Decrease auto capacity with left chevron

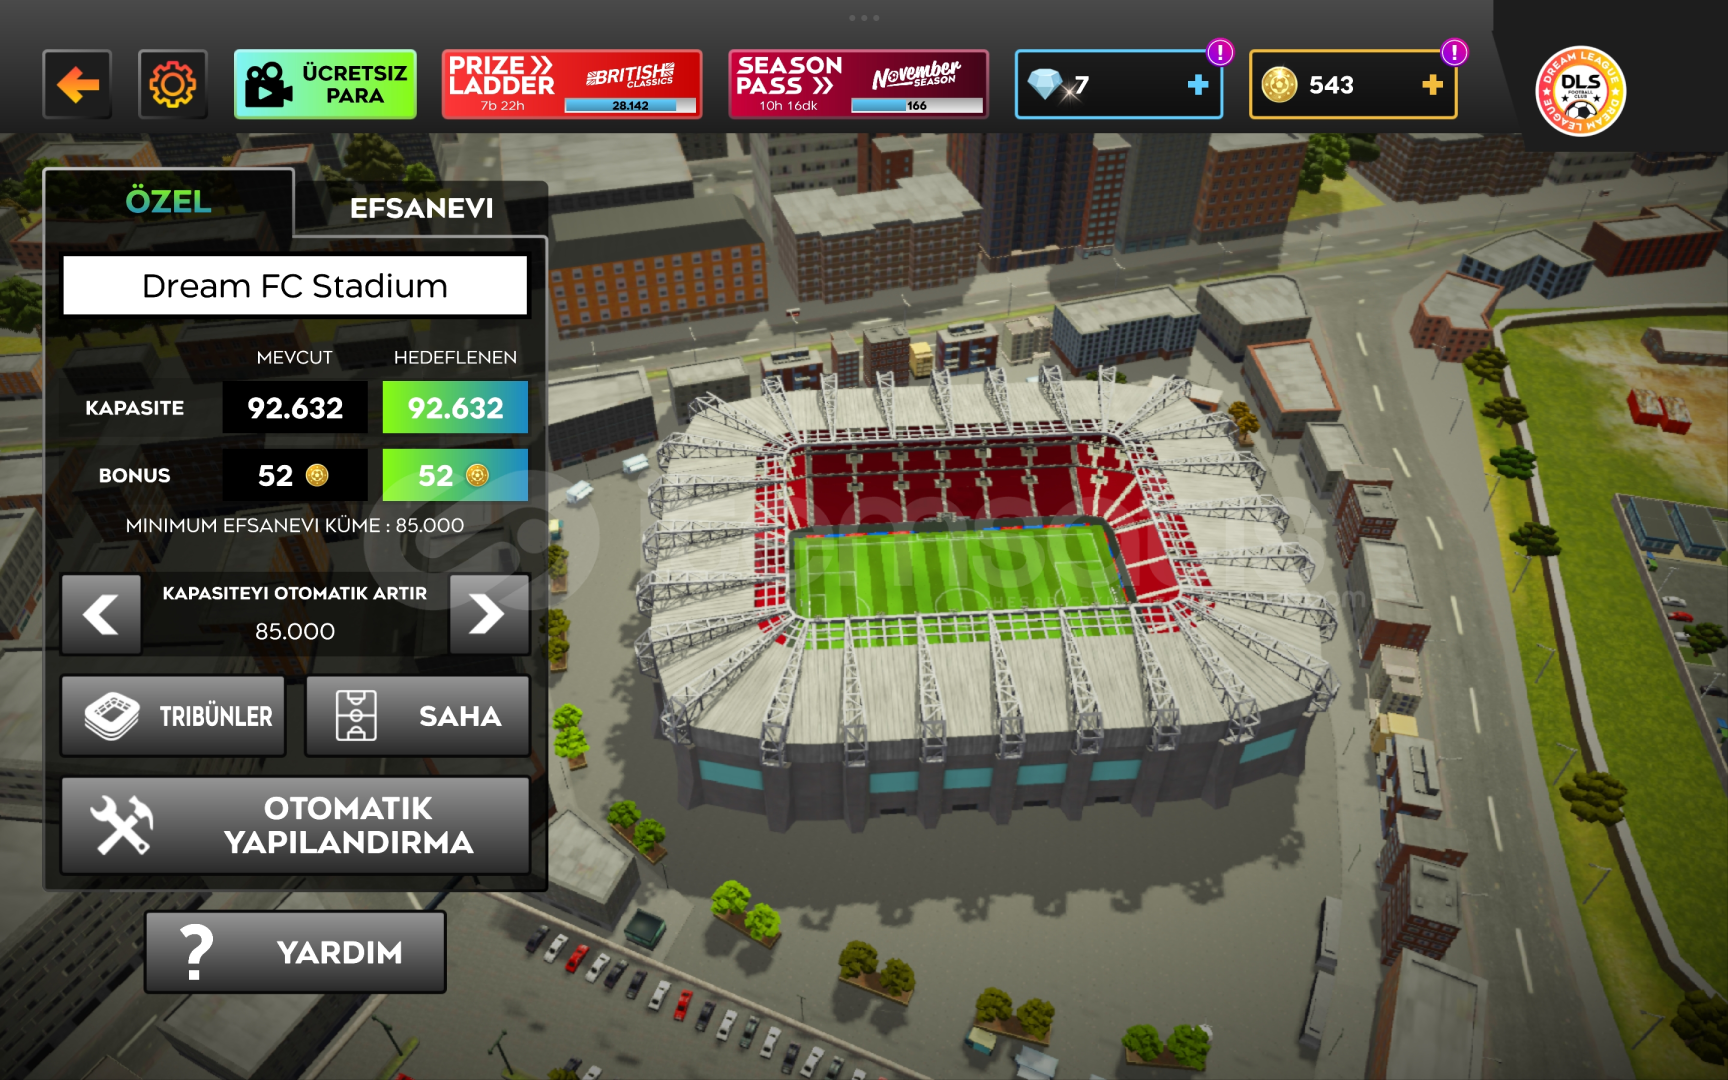pyautogui.click(x=101, y=614)
